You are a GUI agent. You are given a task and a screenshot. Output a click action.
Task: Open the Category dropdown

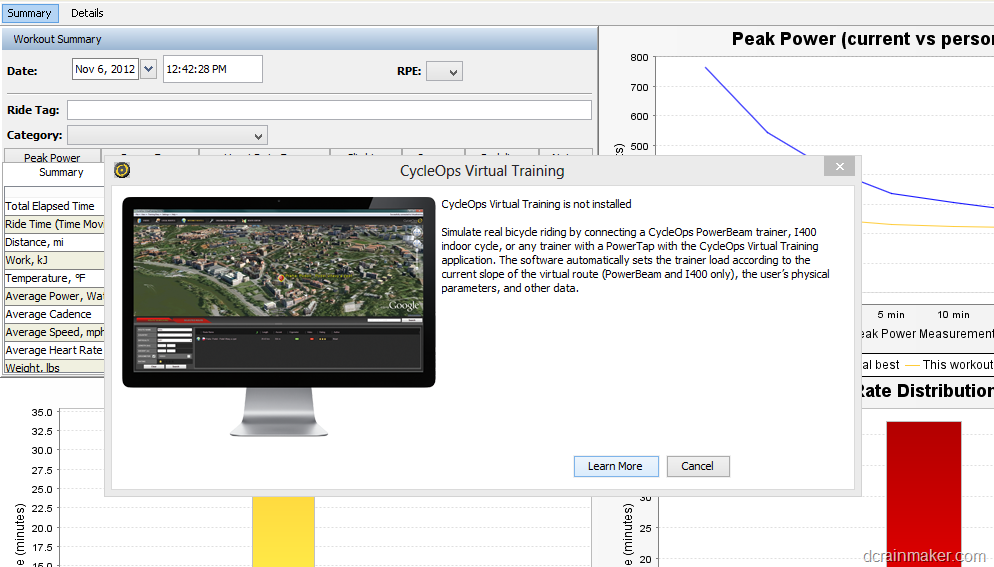point(167,135)
